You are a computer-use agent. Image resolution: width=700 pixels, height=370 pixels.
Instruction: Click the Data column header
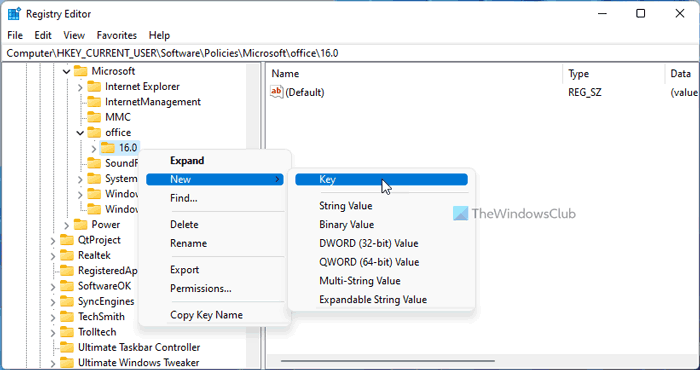[682, 74]
